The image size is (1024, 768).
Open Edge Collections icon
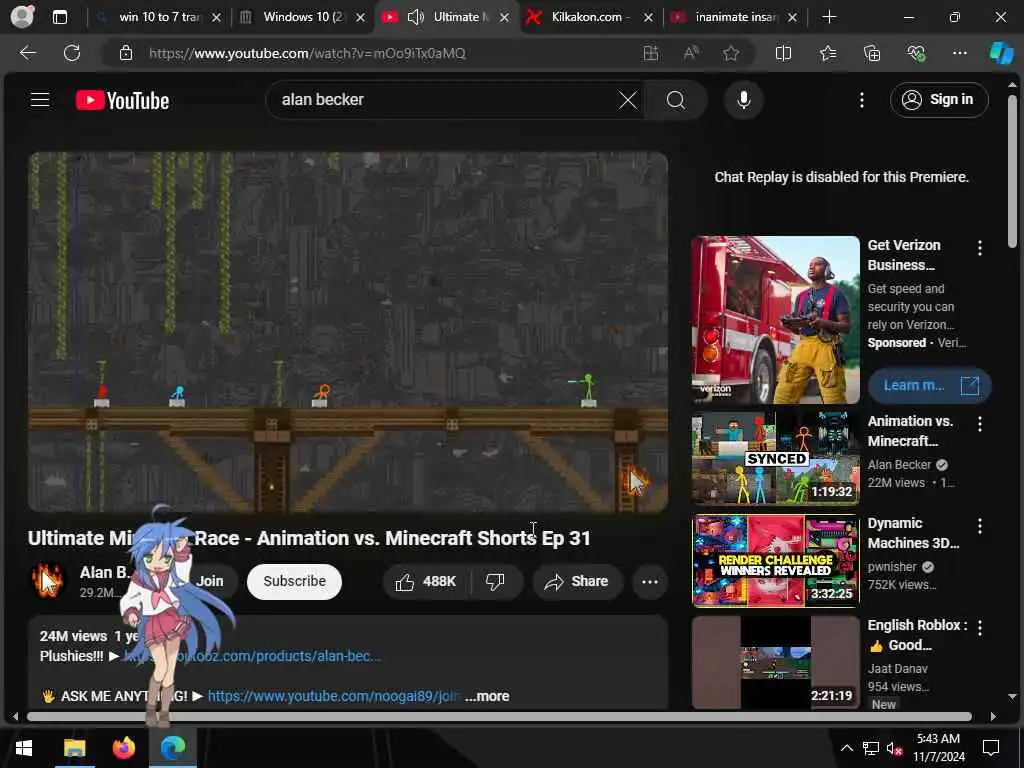click(x=872, y=53)
